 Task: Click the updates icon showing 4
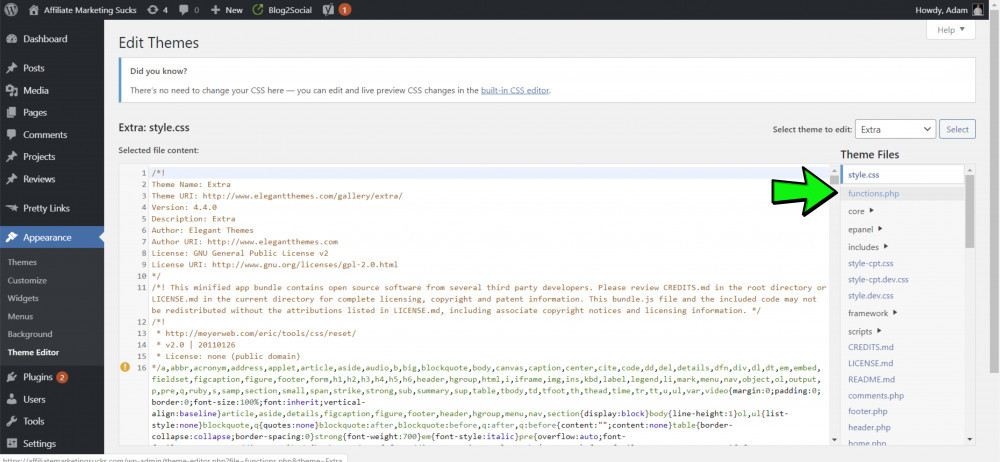click(x=152, y=10)
